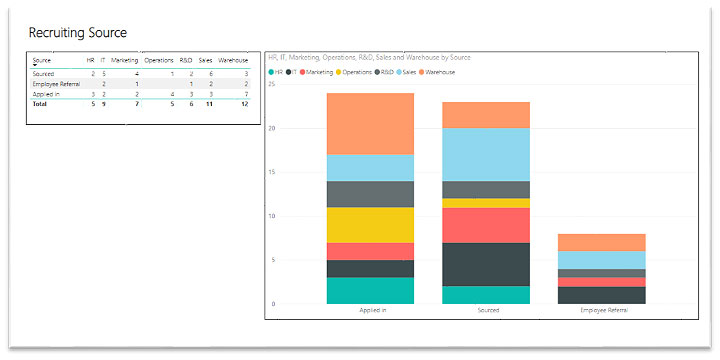Toggle sort arrow under Source column header
720x360 pixels.
click(x=34, y=65)
